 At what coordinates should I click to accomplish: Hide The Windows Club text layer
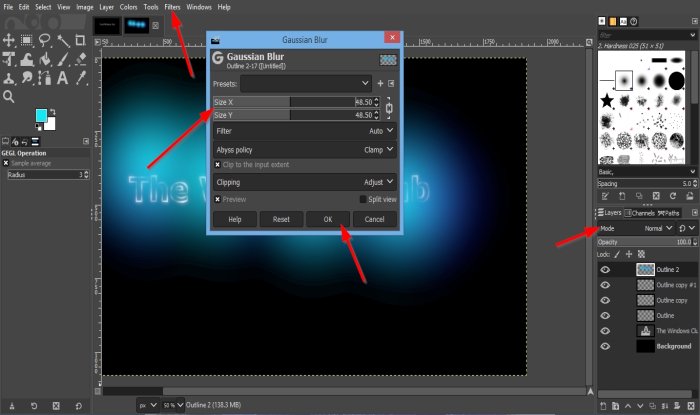605,331
